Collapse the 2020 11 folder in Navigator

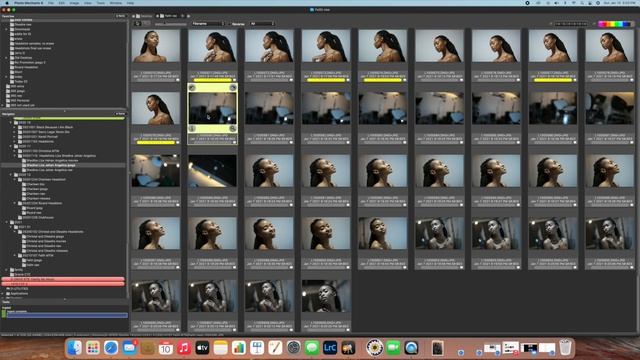tap(11, 146)
